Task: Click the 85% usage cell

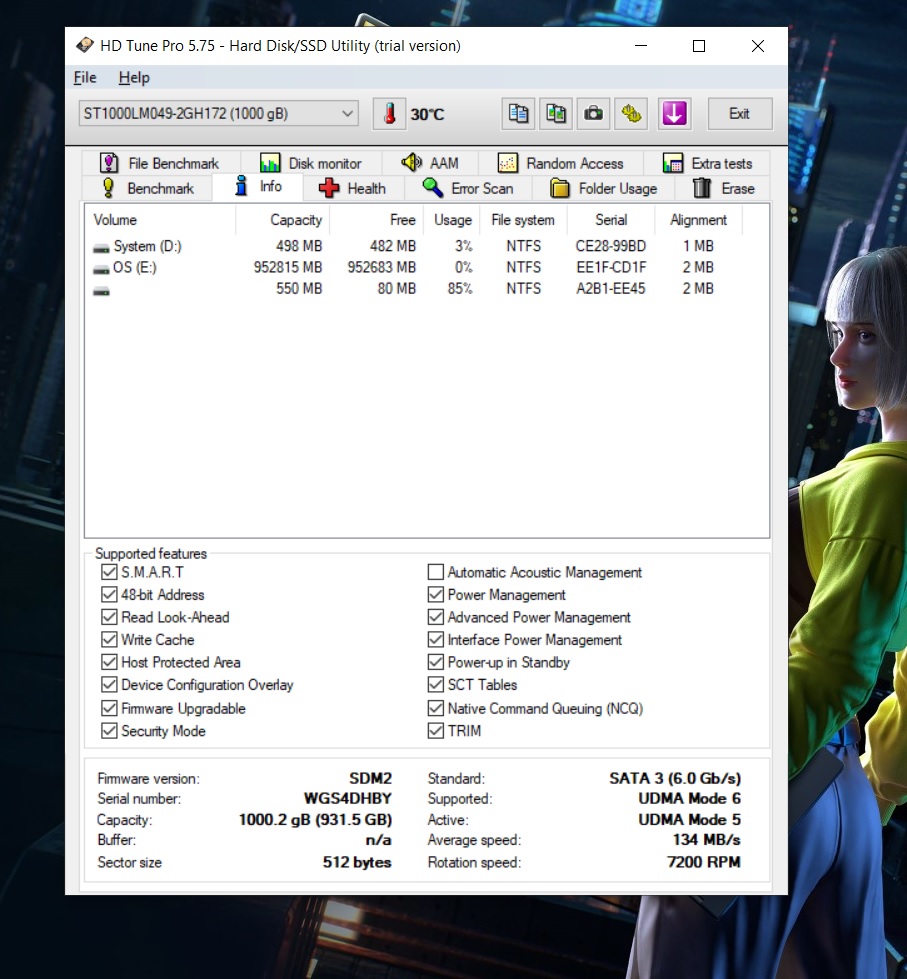Action: click(460, 288)
